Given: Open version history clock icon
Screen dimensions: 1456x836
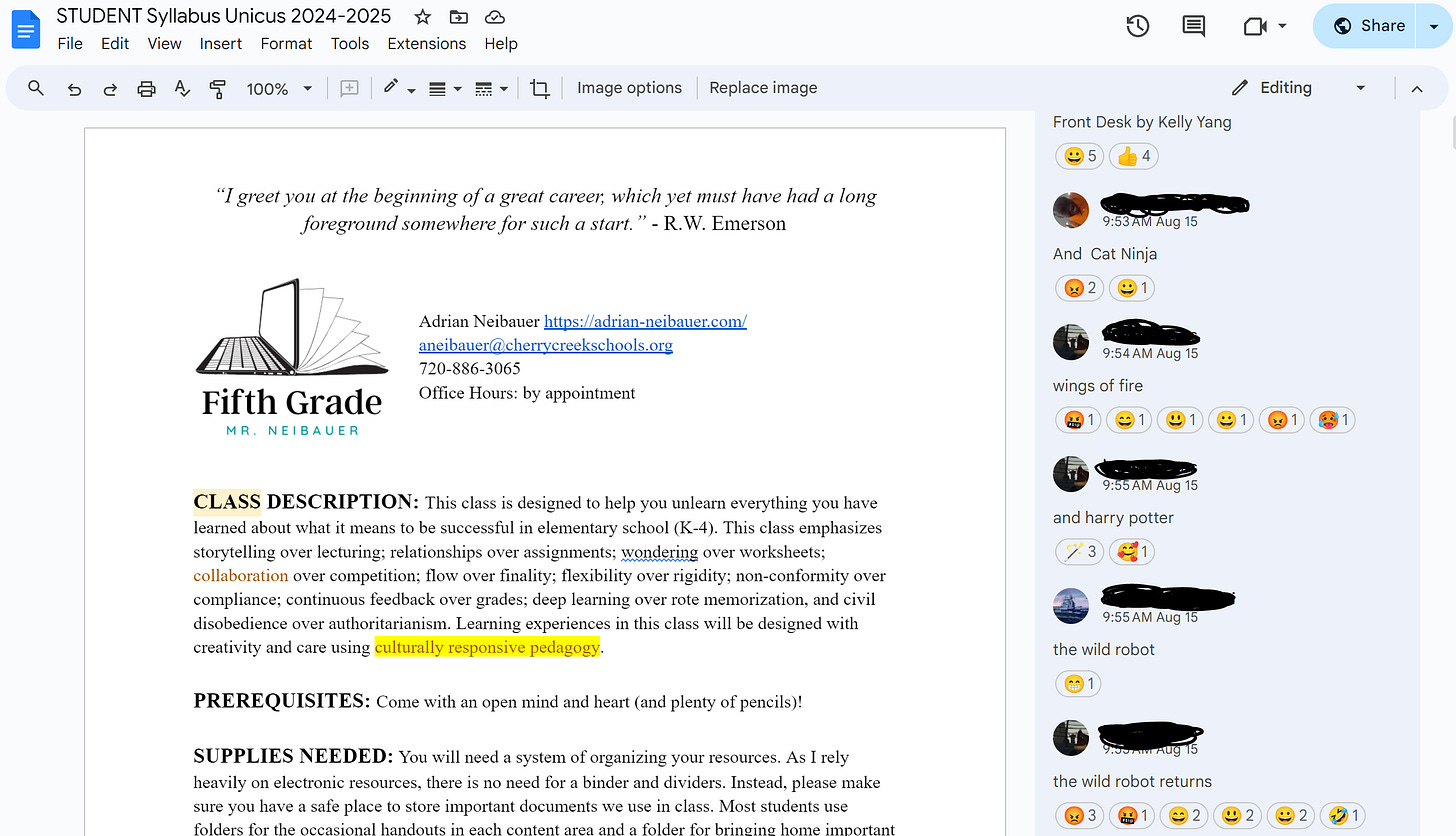Looking at the screenshot, I should tap(1137, 27).
